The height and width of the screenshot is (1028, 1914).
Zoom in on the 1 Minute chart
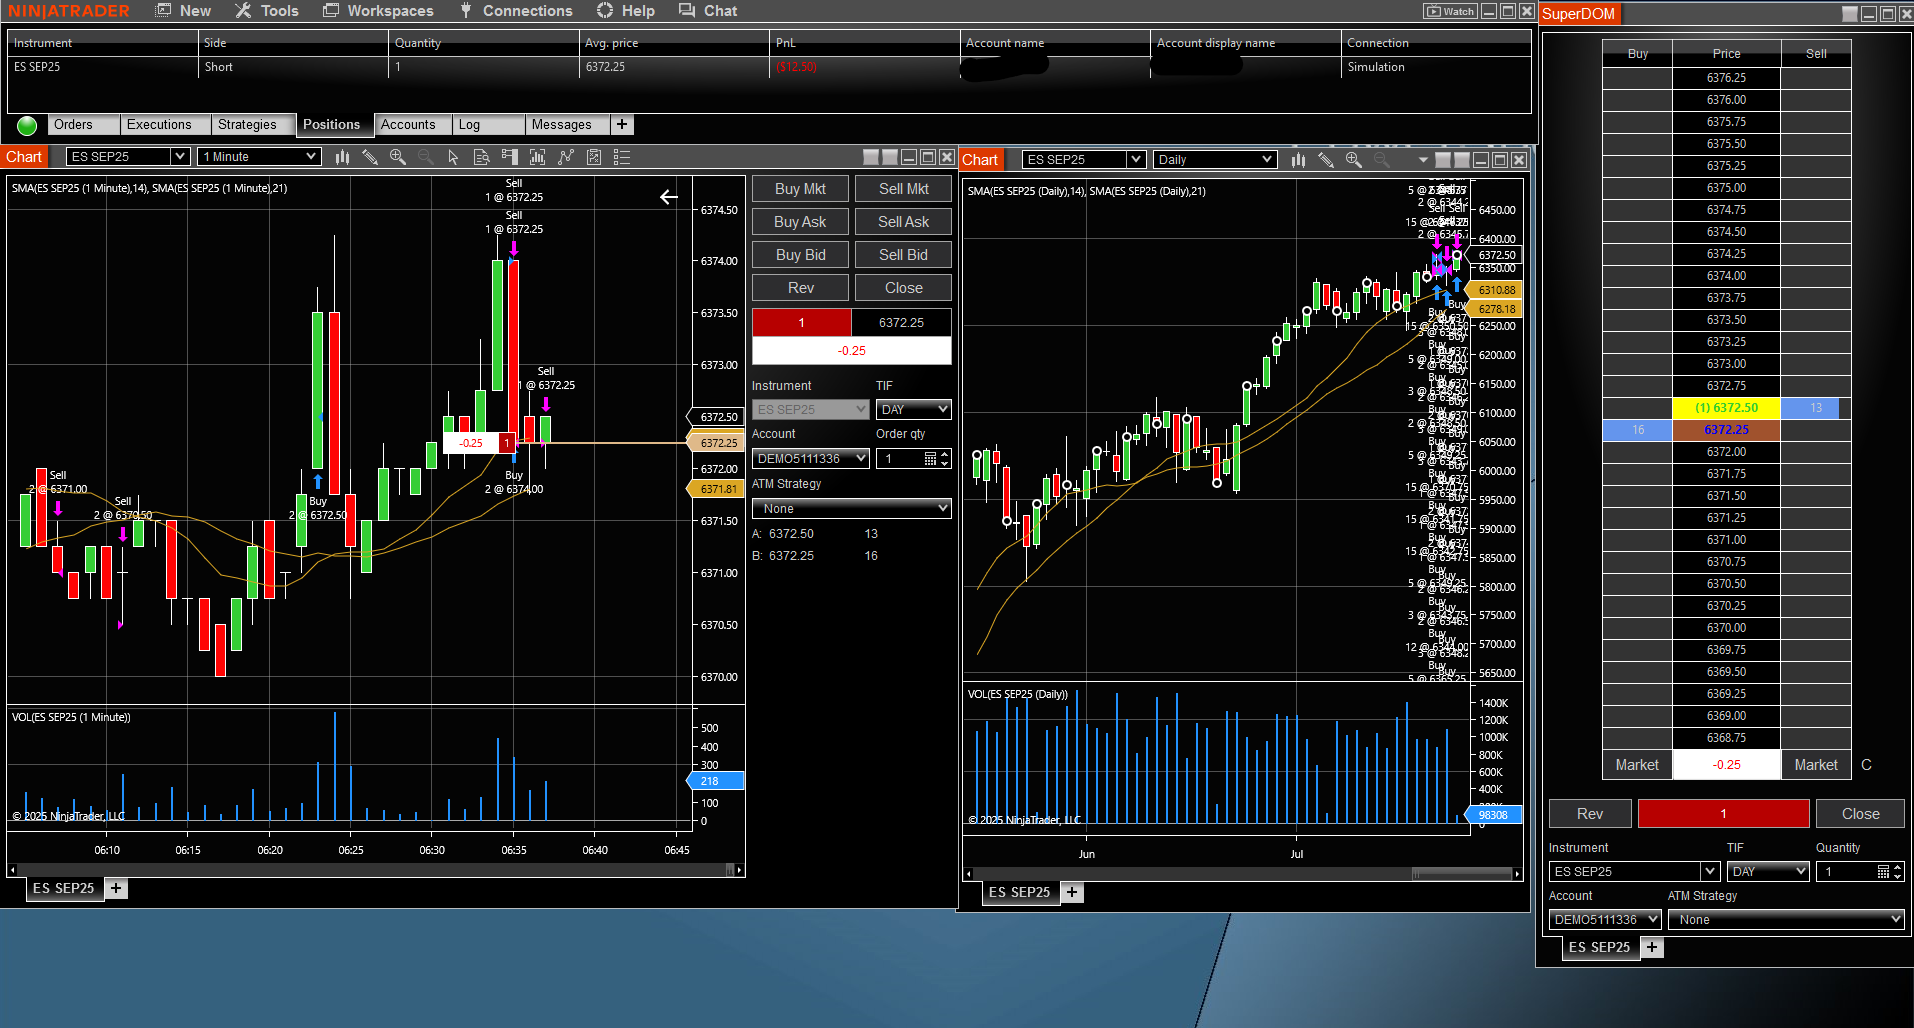tap(398, 157)
